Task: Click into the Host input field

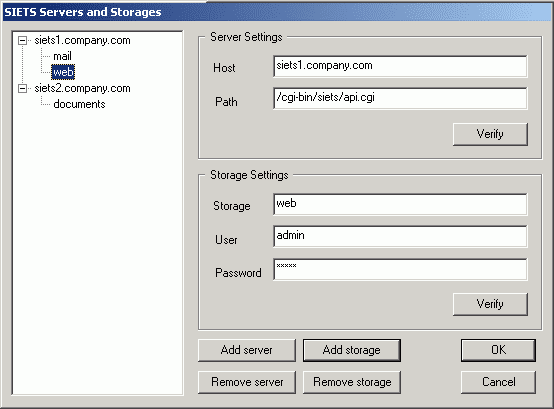Action: [x=400, y=66]
